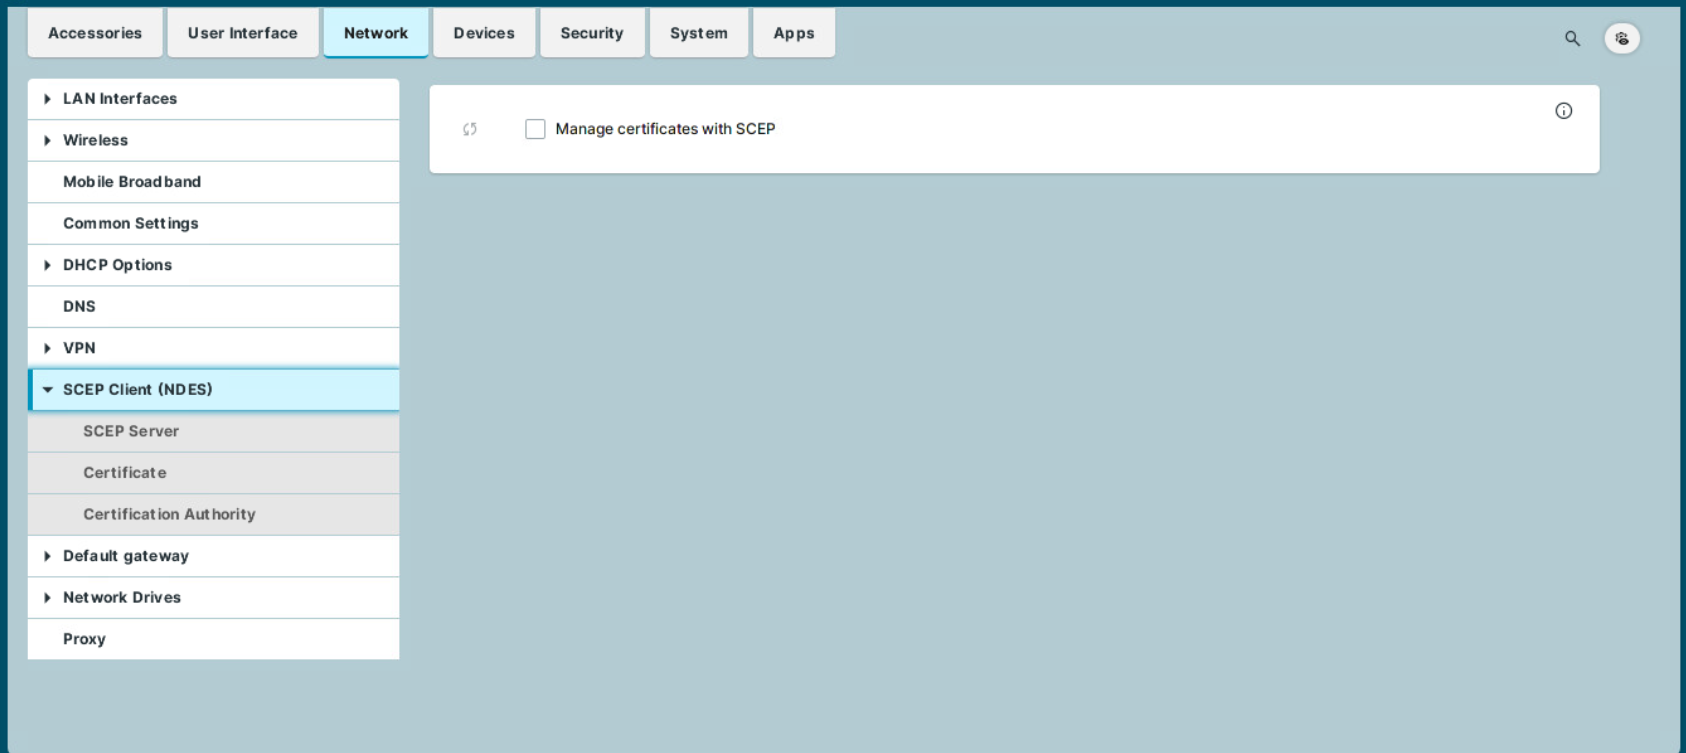
Task: Expand the DHCP Options arrow
Action: (47, 265)
